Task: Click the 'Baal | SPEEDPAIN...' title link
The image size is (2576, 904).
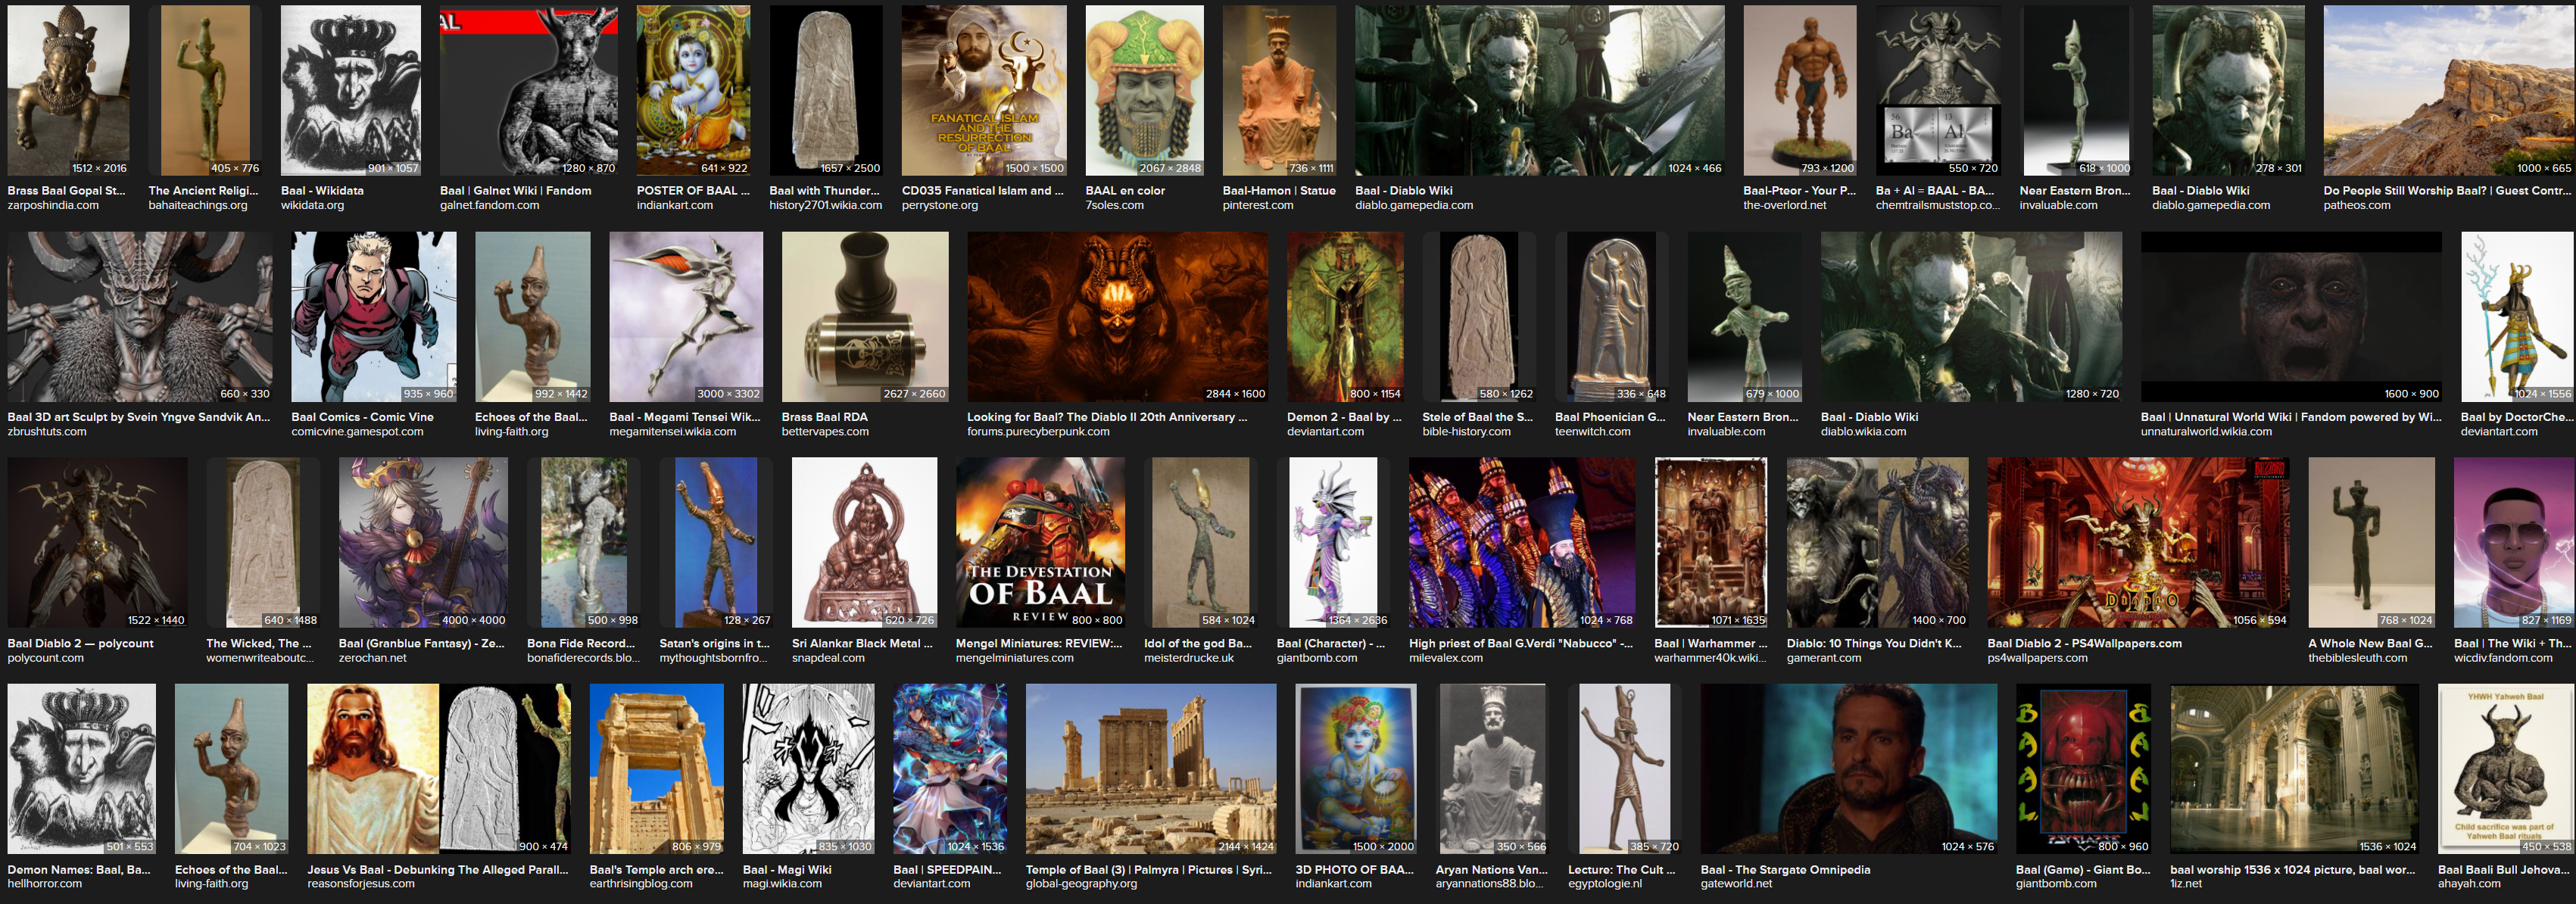Action: tap(948, 870)
